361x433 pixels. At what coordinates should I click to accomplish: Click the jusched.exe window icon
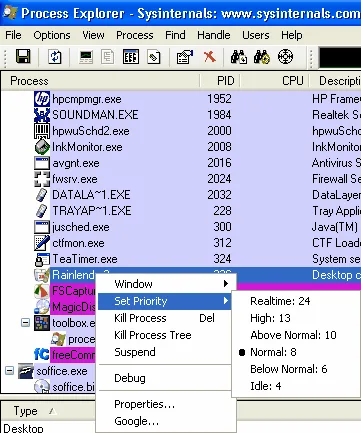[x=42, y=227]
